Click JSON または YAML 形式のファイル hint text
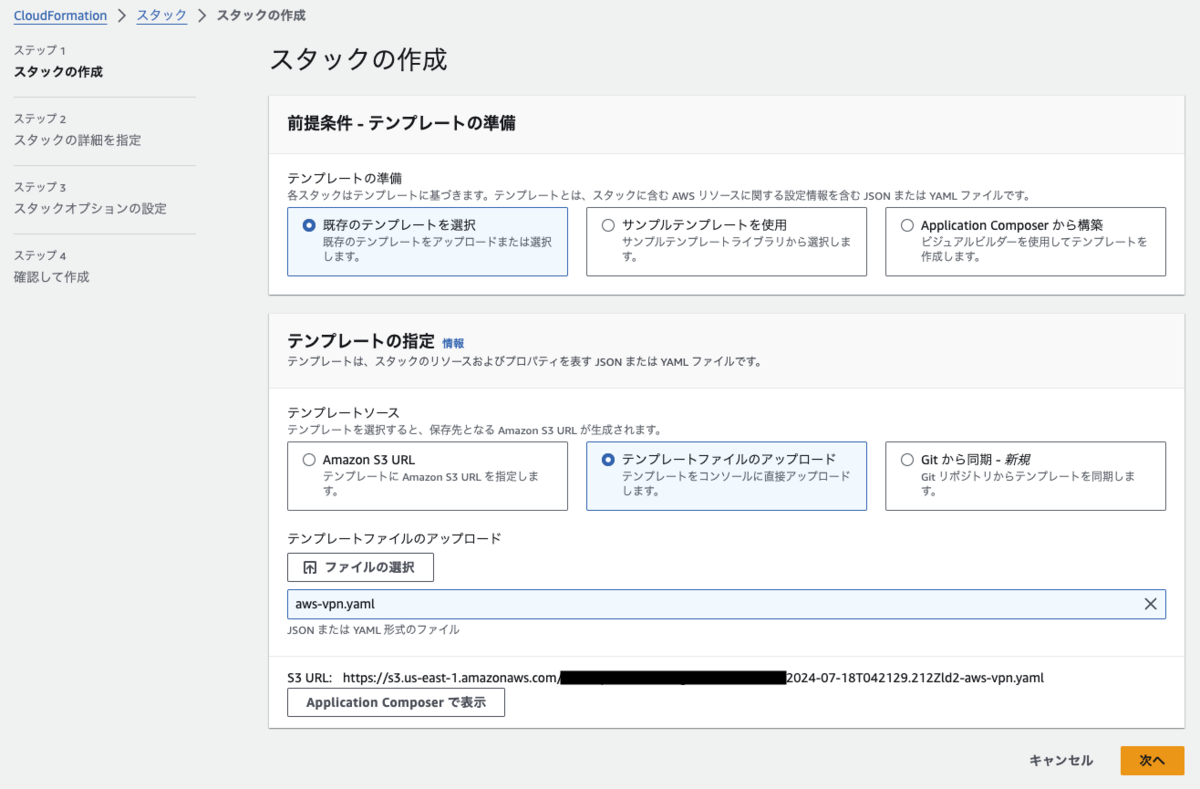The image size is (1200, 789). click(x=373, y=630)
